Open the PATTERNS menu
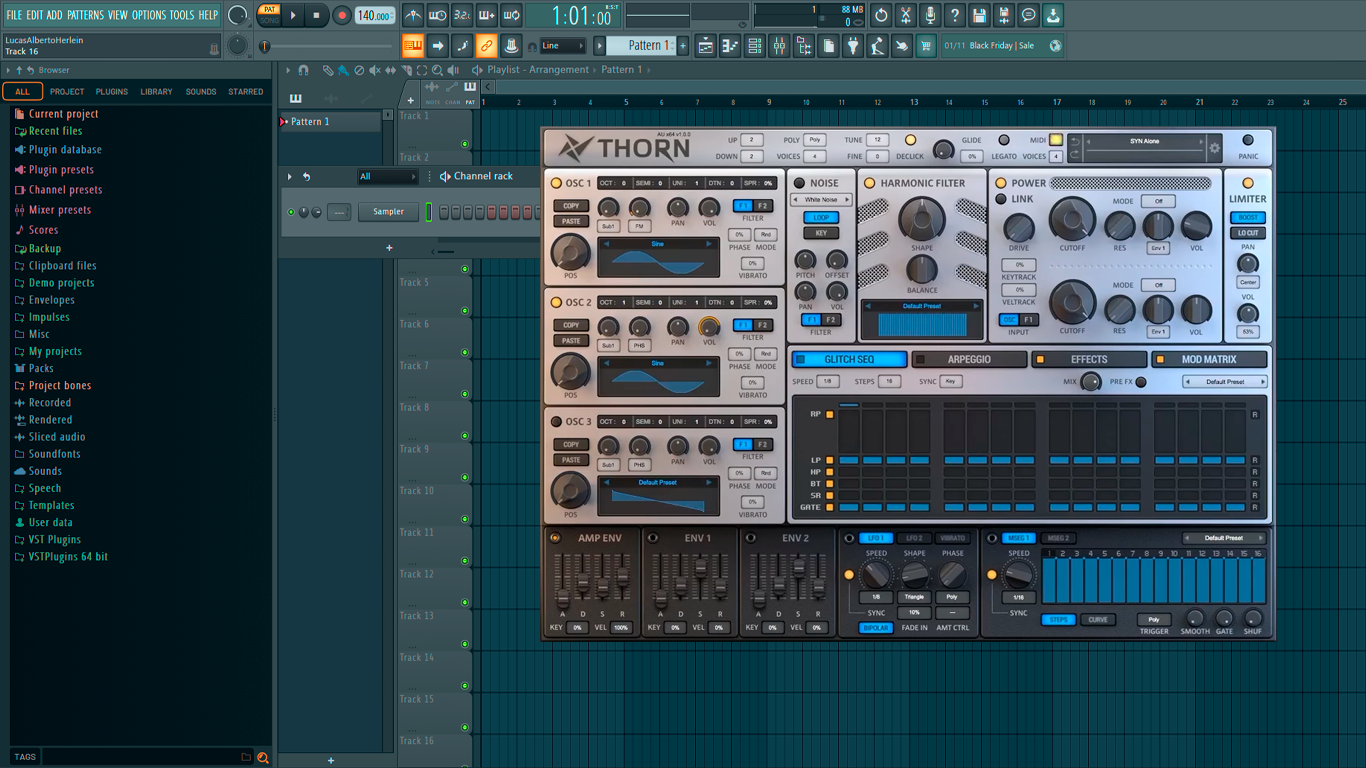This screenshot has width=1366, height=768. [x=85, y=15]
